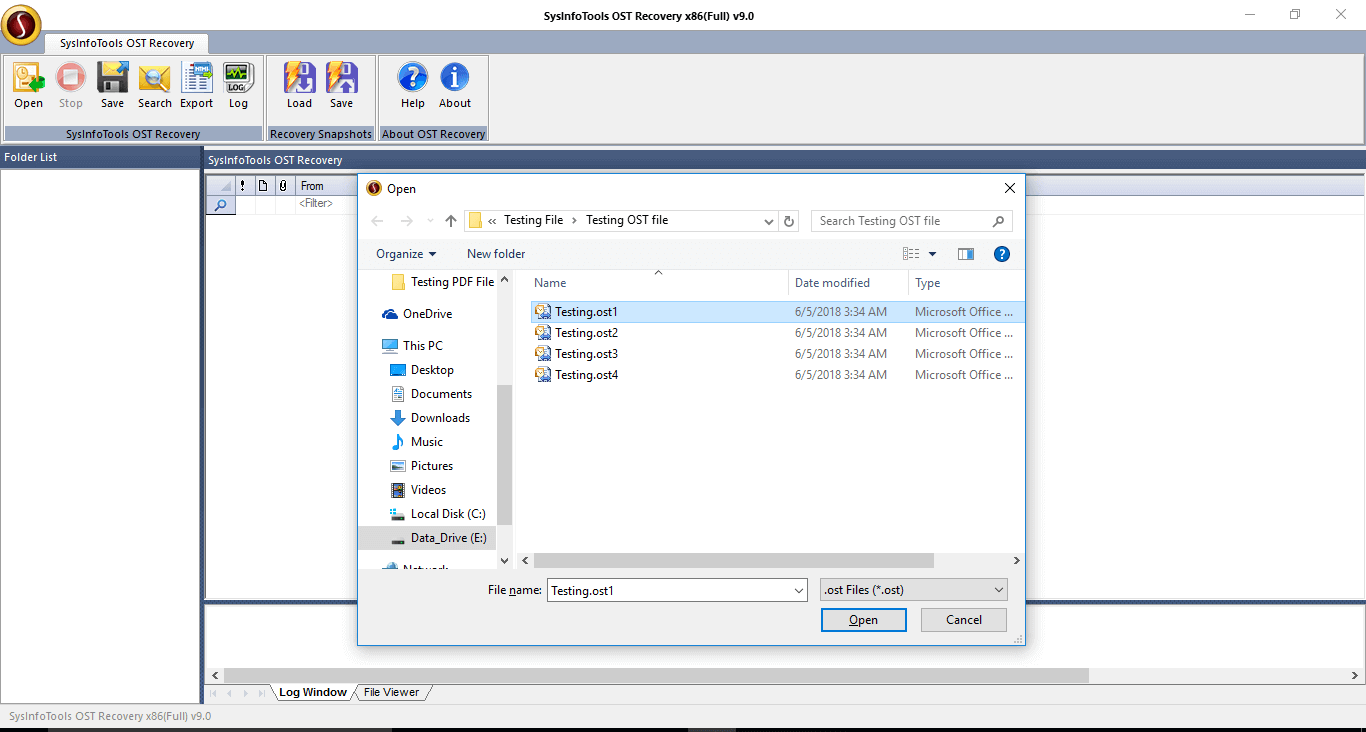Image resolution: width=1366 pixels, height=732 pixels.
Task: Change your view icon in dialog
Action: [x=911, y=254]
